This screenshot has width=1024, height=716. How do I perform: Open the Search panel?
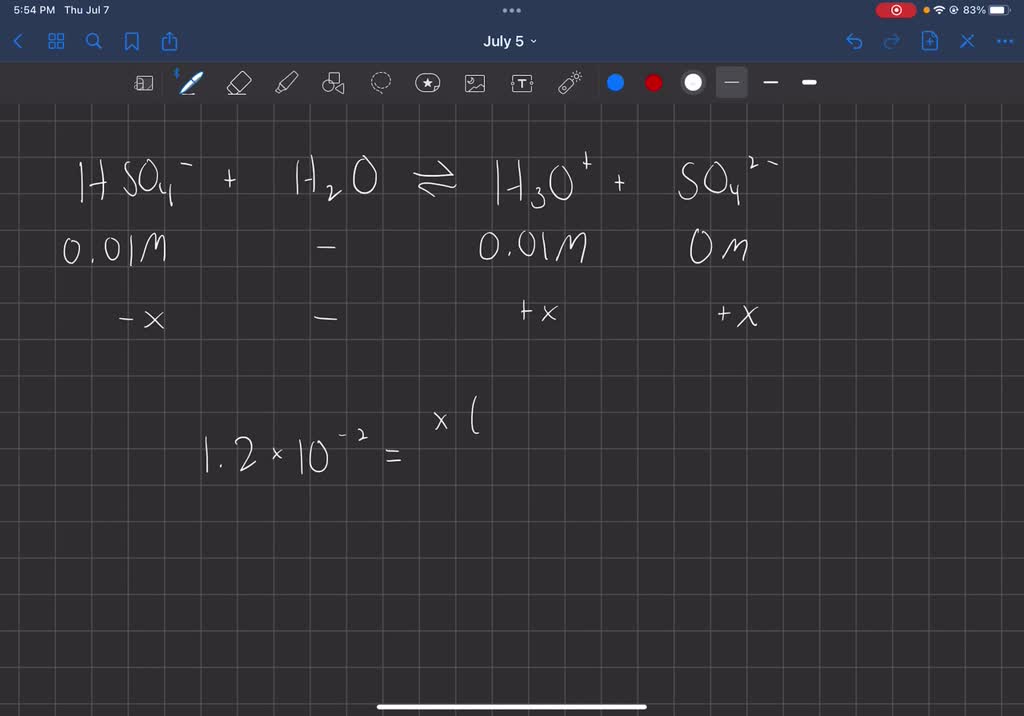pos(93,41)
